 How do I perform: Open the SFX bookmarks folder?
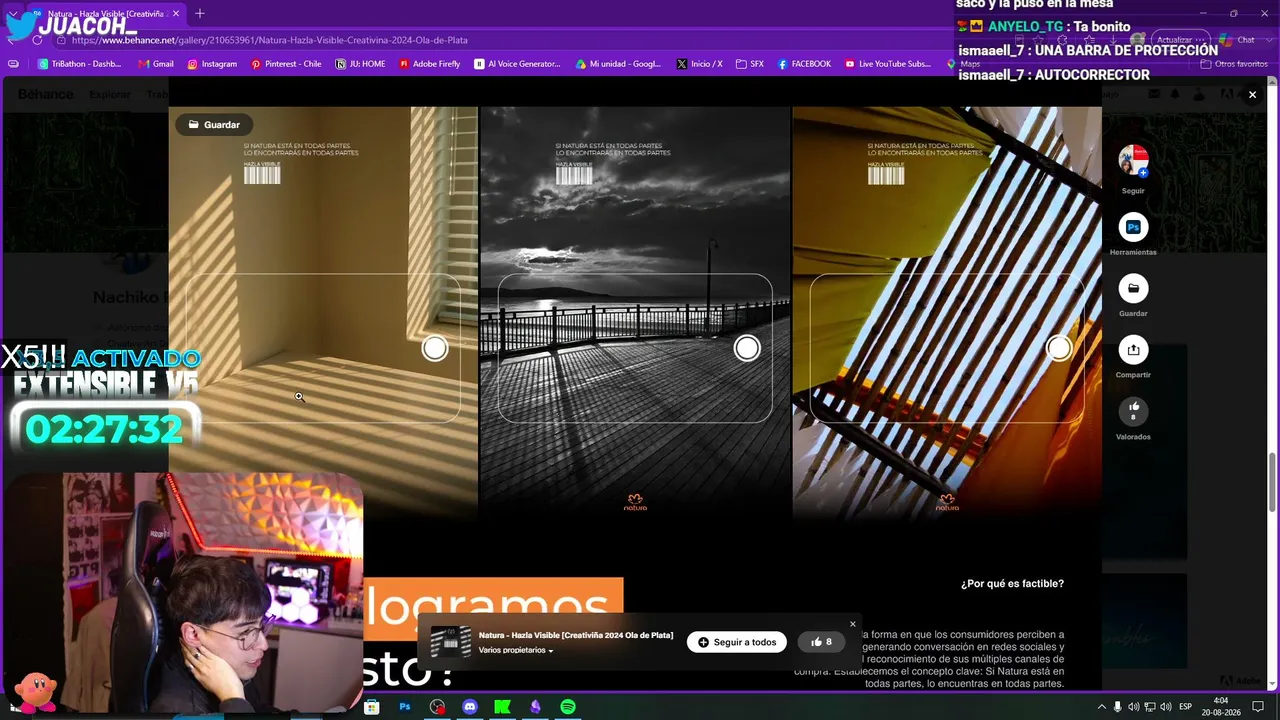749,64
